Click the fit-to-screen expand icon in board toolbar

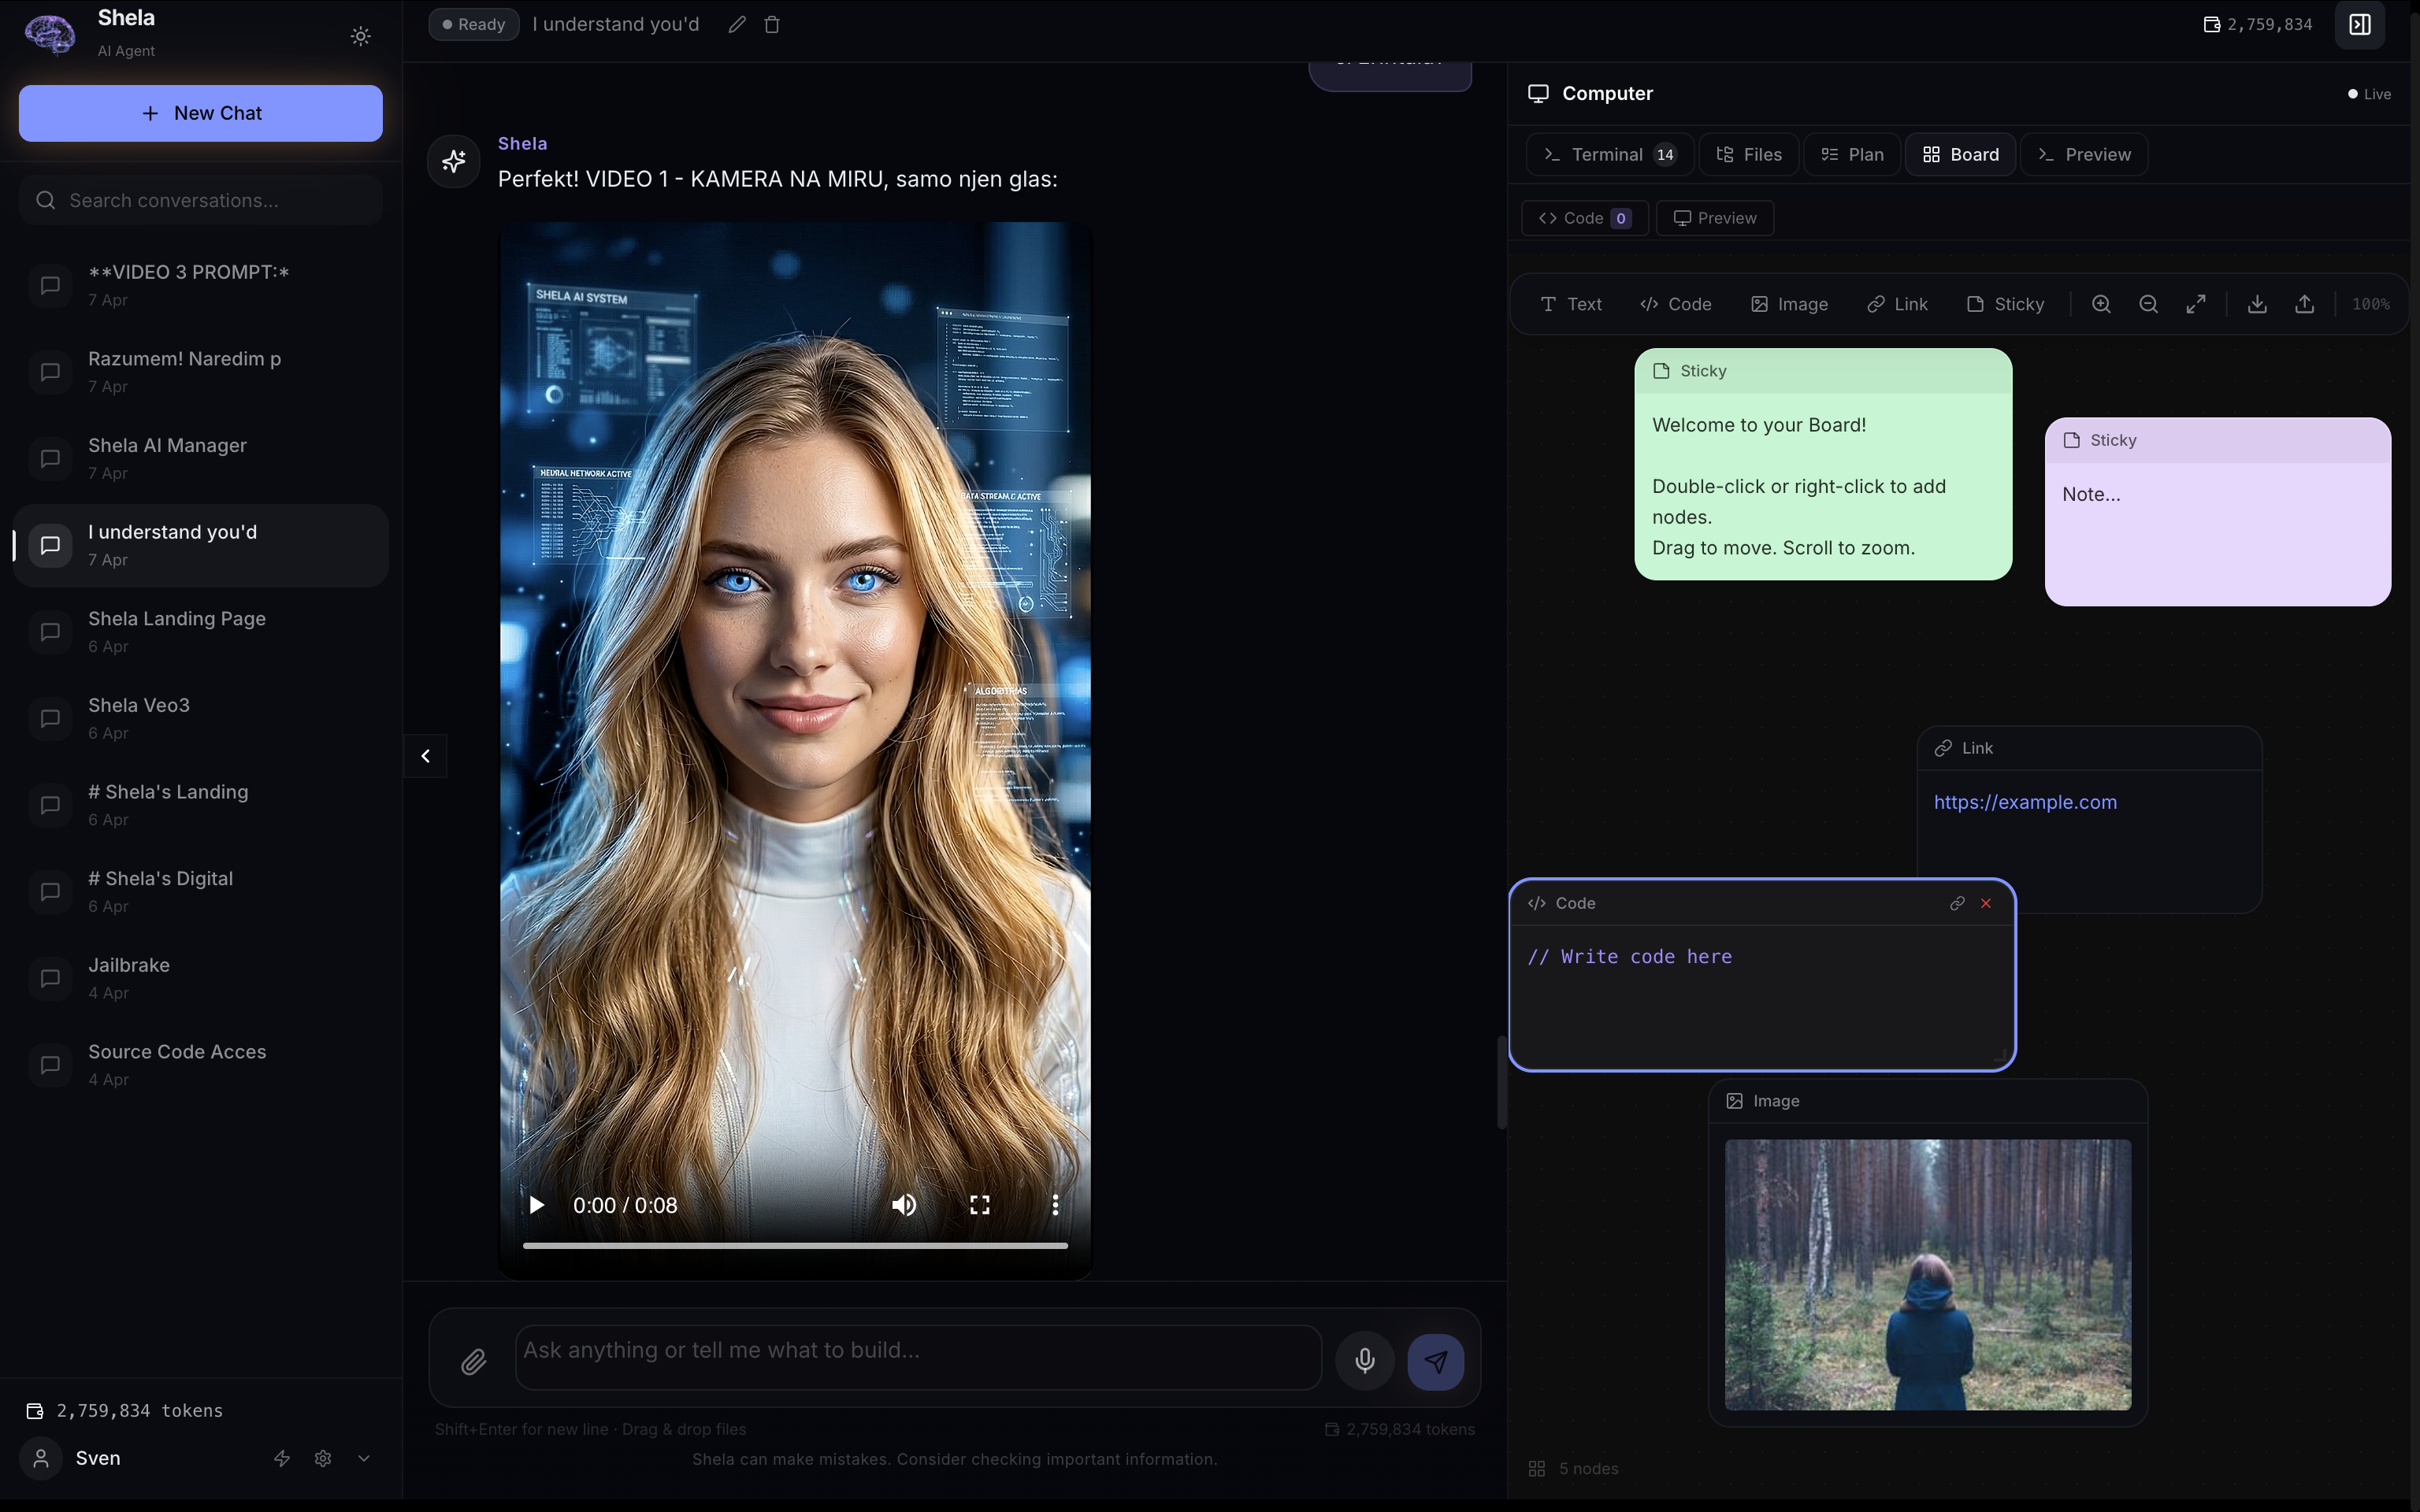(2196, 304)
